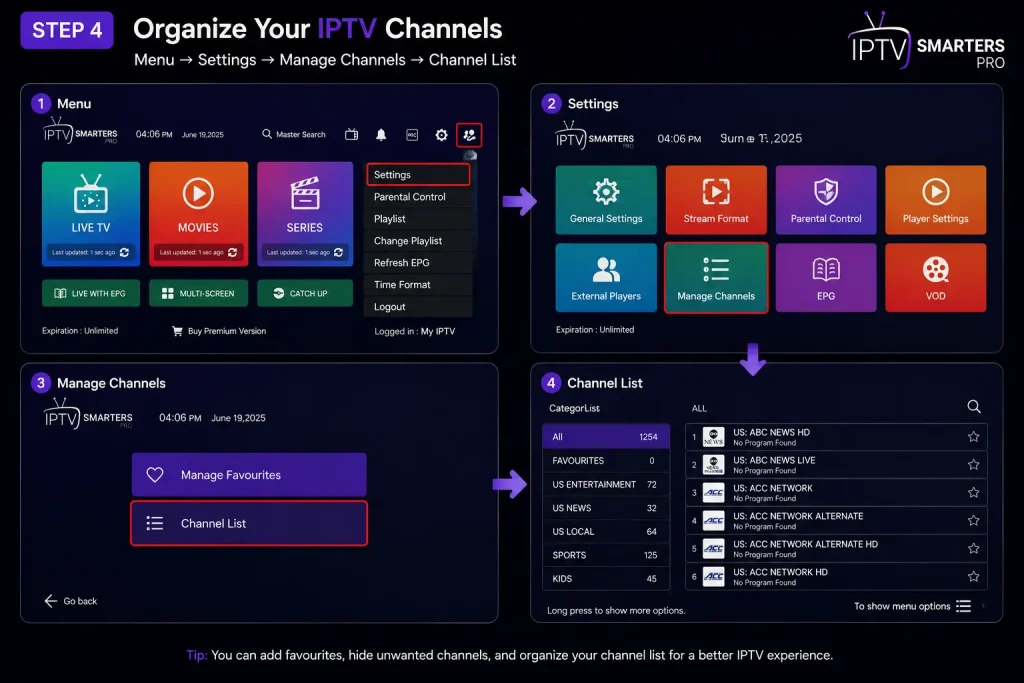This screenshot has width=1024, height=683.
Task: Open Manage Favourites button
Action: pos(249,475)
